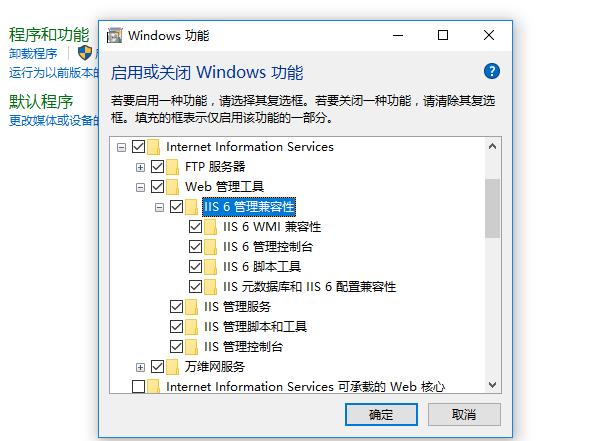Expand the 万维网服务 tree node
The width and height of the screenshot is (600, 441).
(140, 368)
